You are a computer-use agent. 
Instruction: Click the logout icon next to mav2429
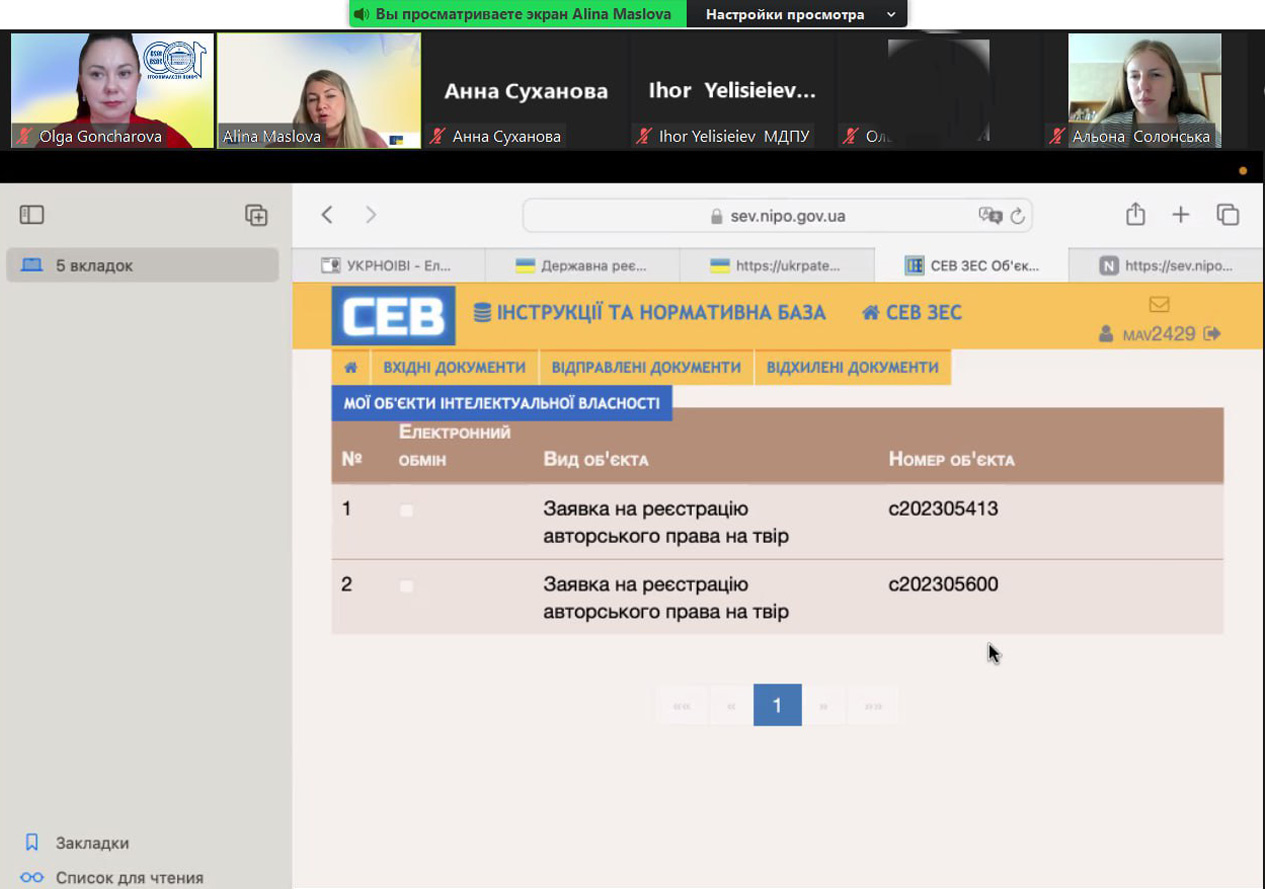pos(1212,334)
